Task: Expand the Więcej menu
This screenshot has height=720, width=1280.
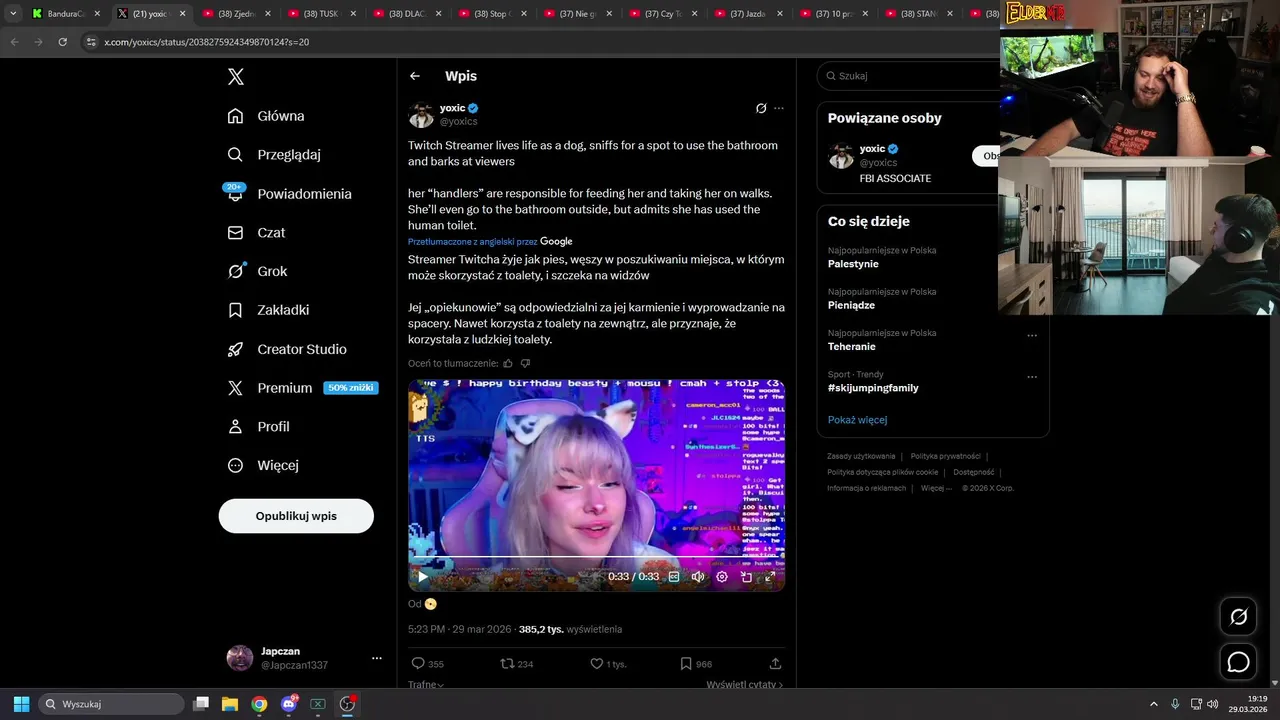Action: pos(263,465)
